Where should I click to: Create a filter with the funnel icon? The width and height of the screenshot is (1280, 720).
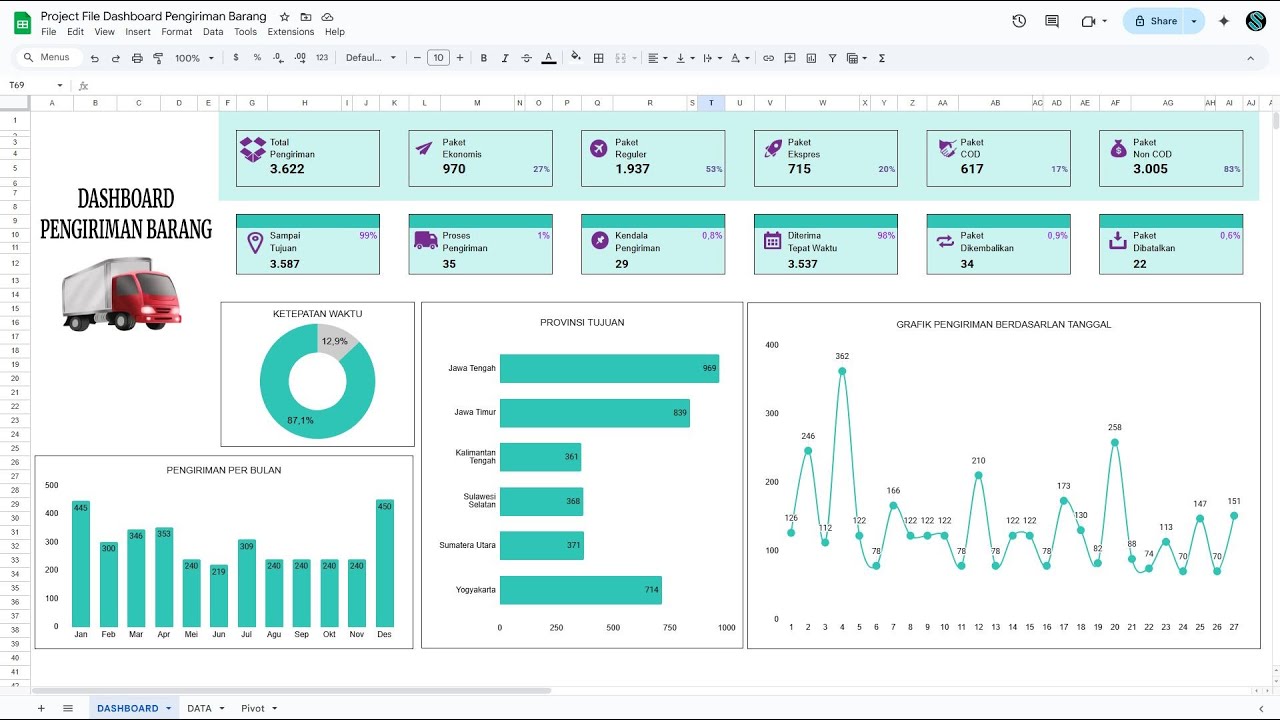pos(832,58)
